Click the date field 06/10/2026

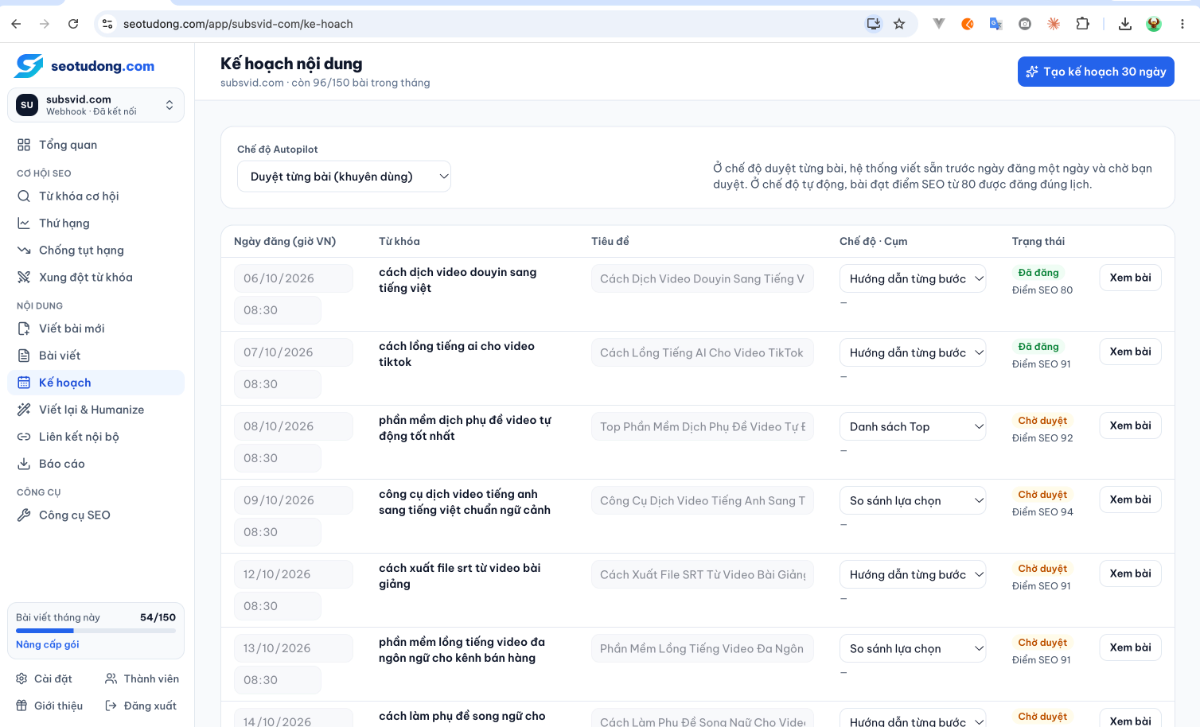293,279
